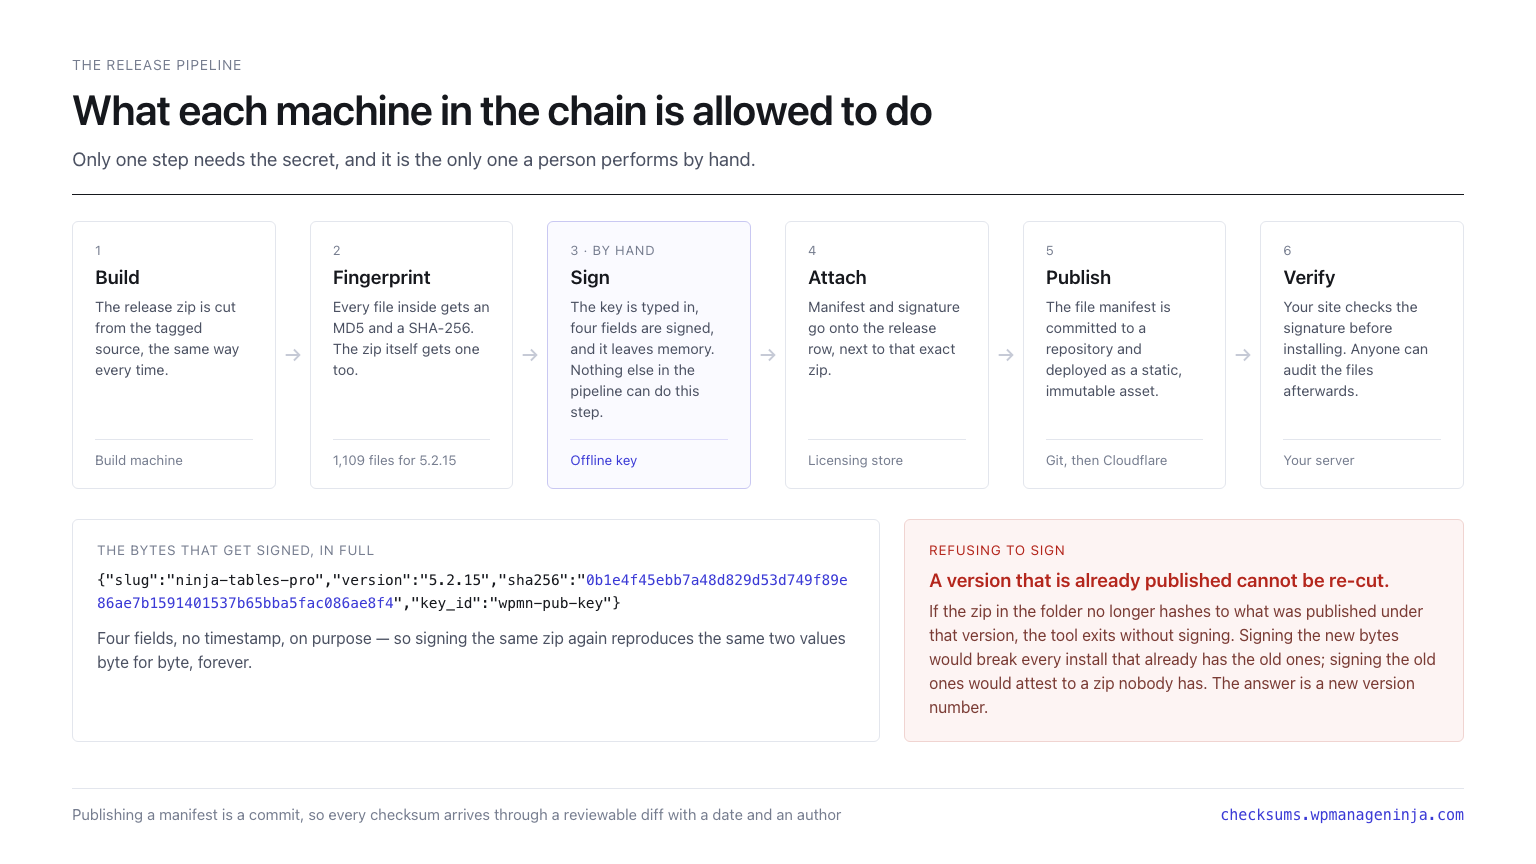1536x864 pixels.
Task: Click the '1,109 files for 5.2.15' footer
Action: coord(394,460)
